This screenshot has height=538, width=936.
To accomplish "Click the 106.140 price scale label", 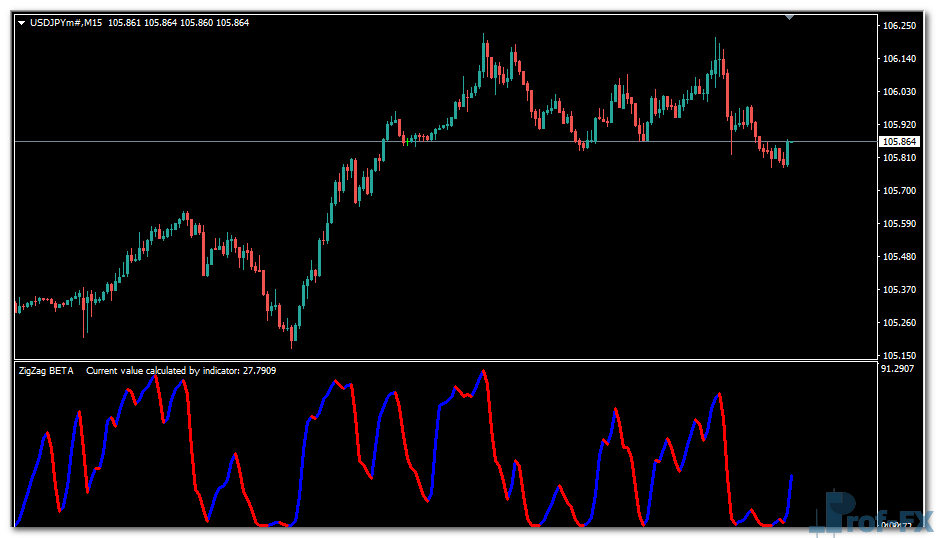I will (x=900, y=59).
